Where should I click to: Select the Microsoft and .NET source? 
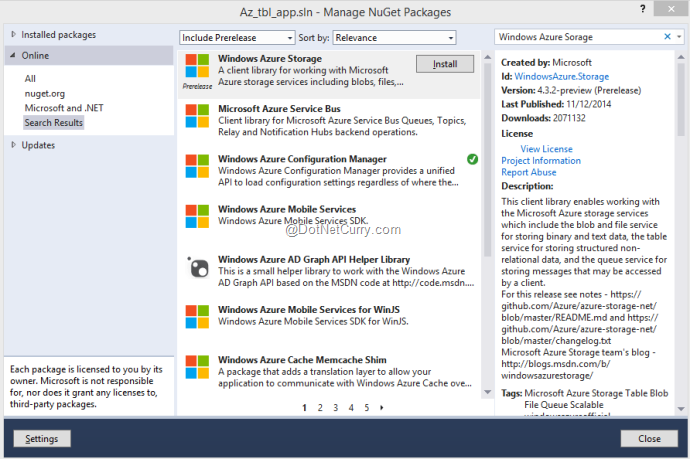click(x=64, y=108)
